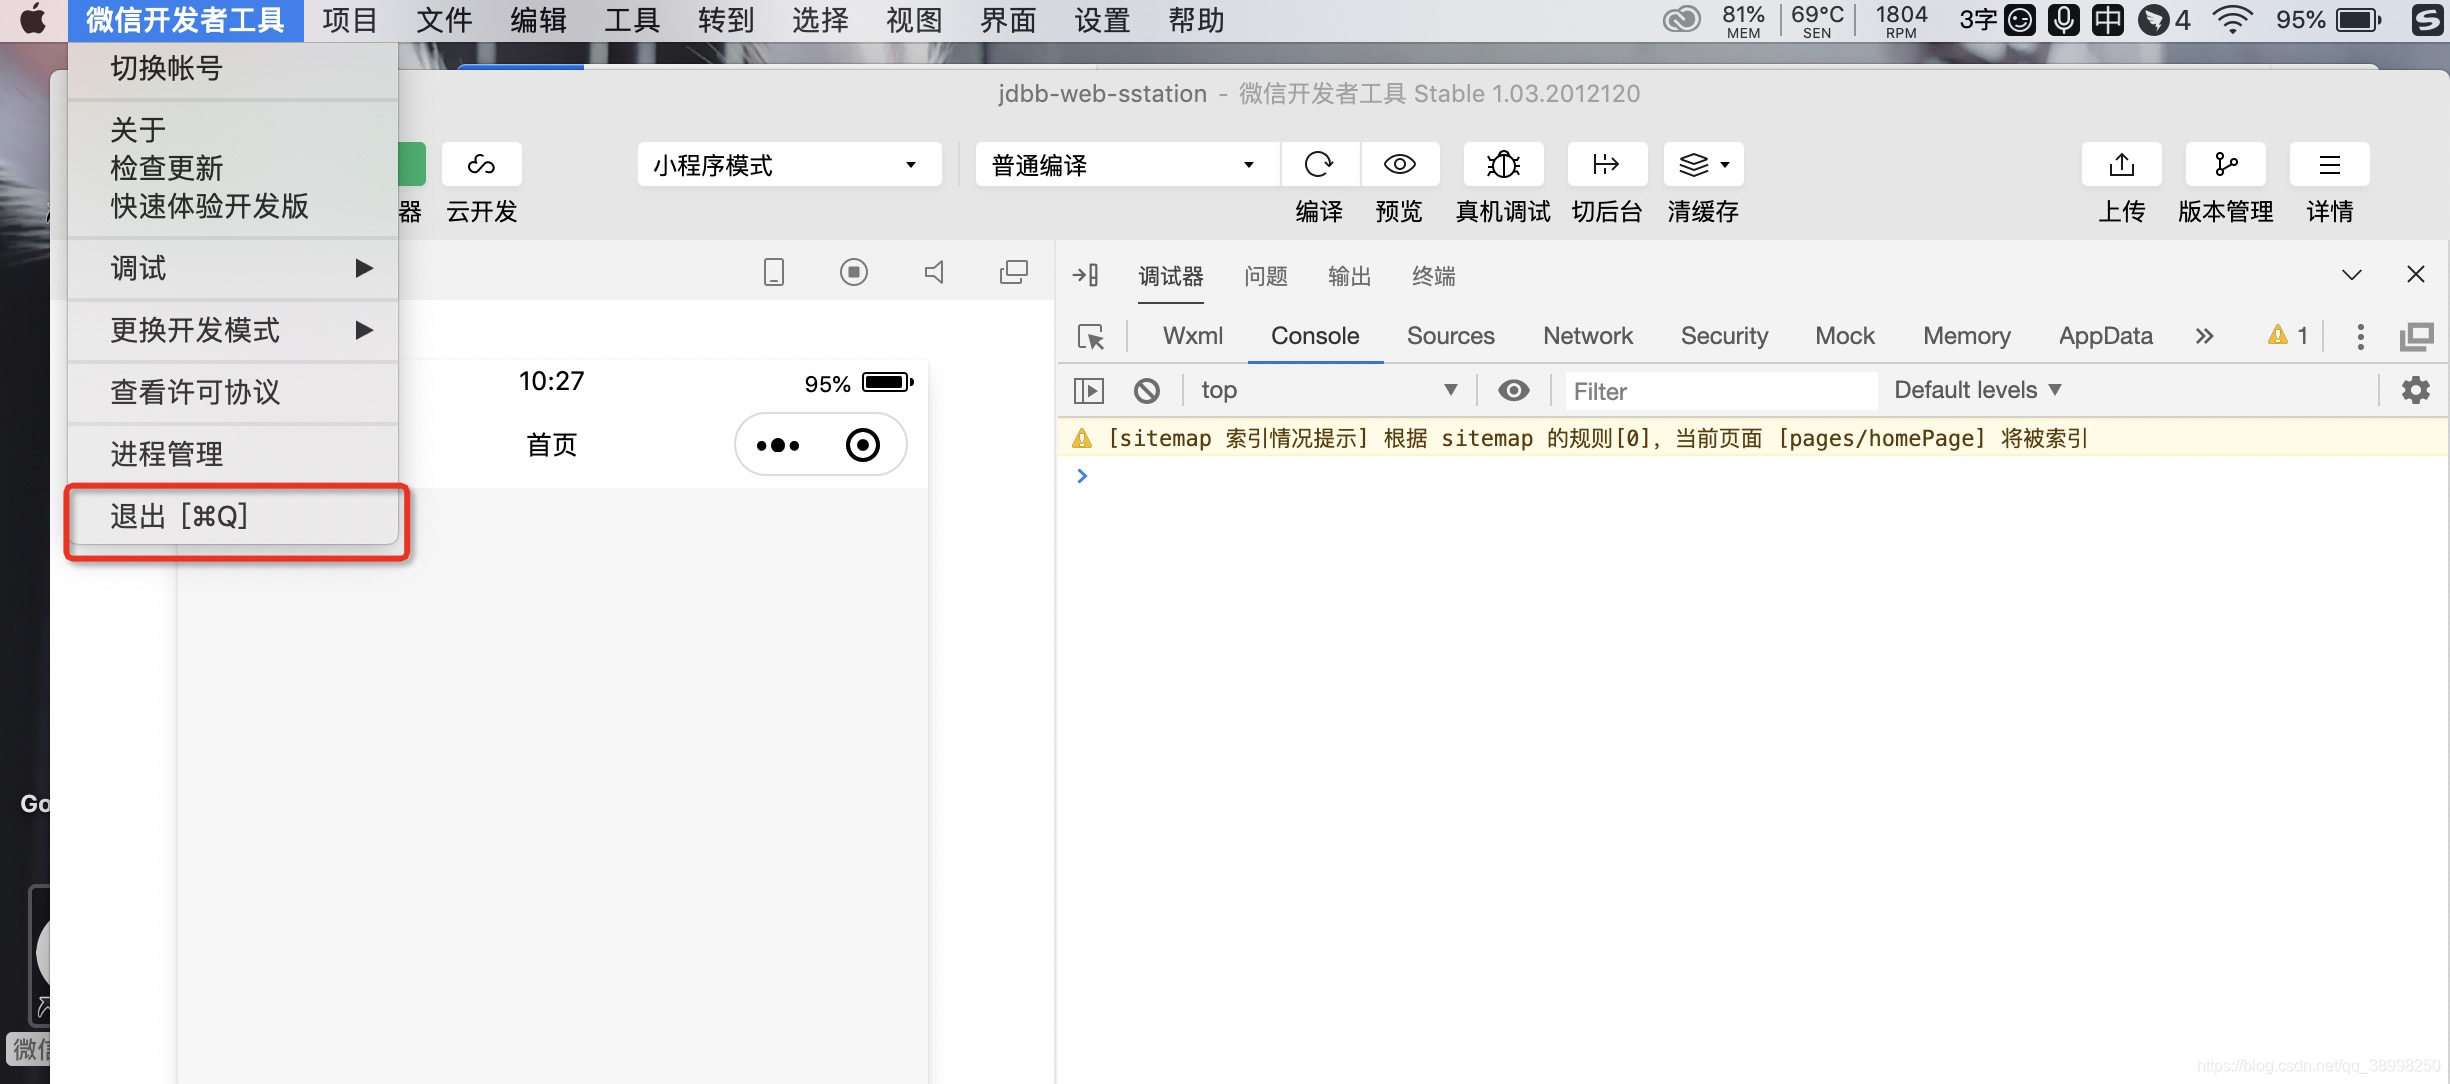
Task: Collapse the debugger panel chevron
Action: click(2351, 274)
